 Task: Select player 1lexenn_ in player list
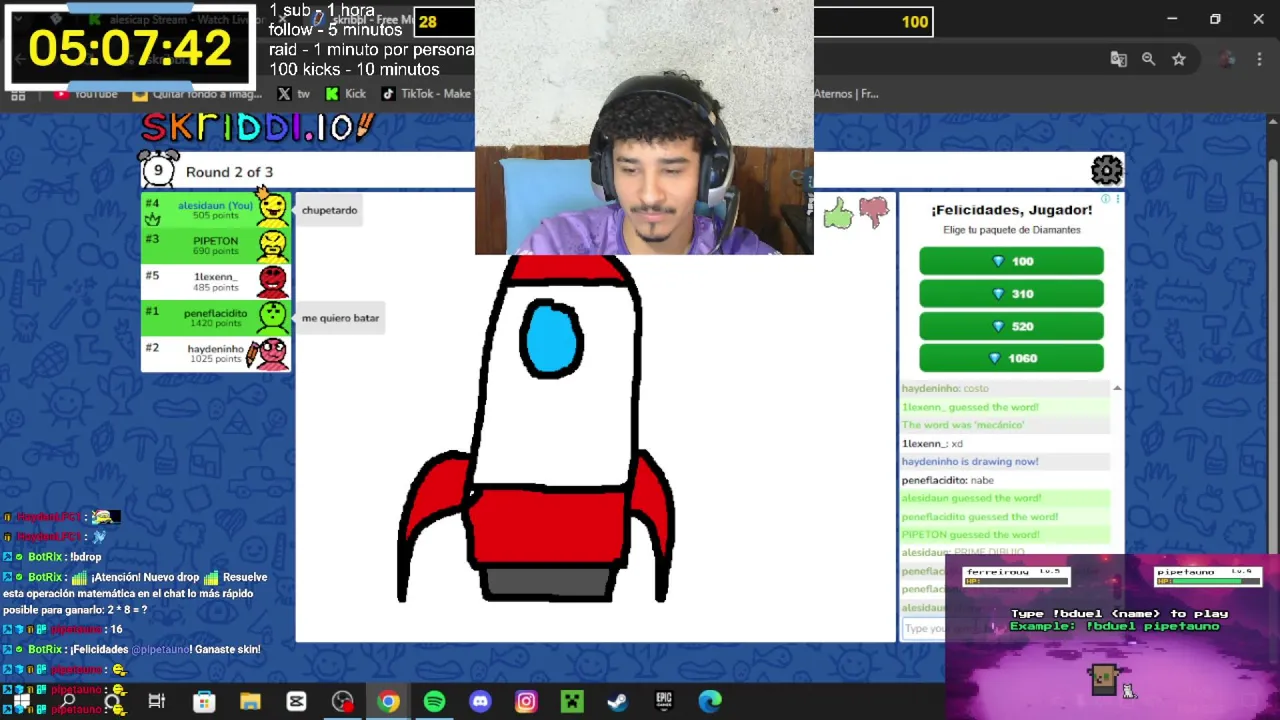(x=216, y=282)
